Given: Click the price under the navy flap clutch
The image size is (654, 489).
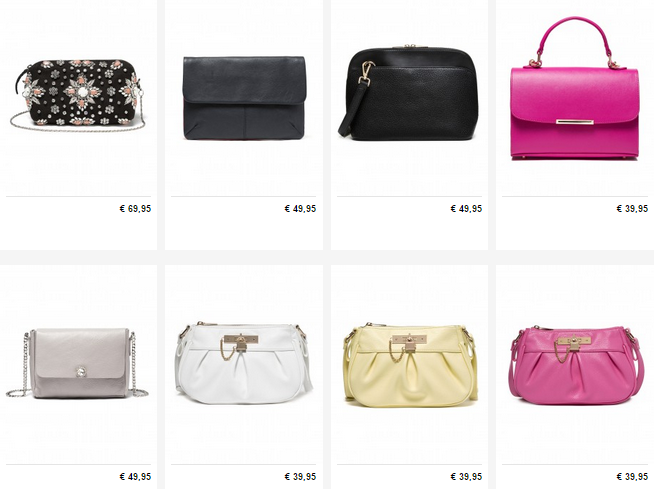Looking at the screenshot, I should point(300,209).
